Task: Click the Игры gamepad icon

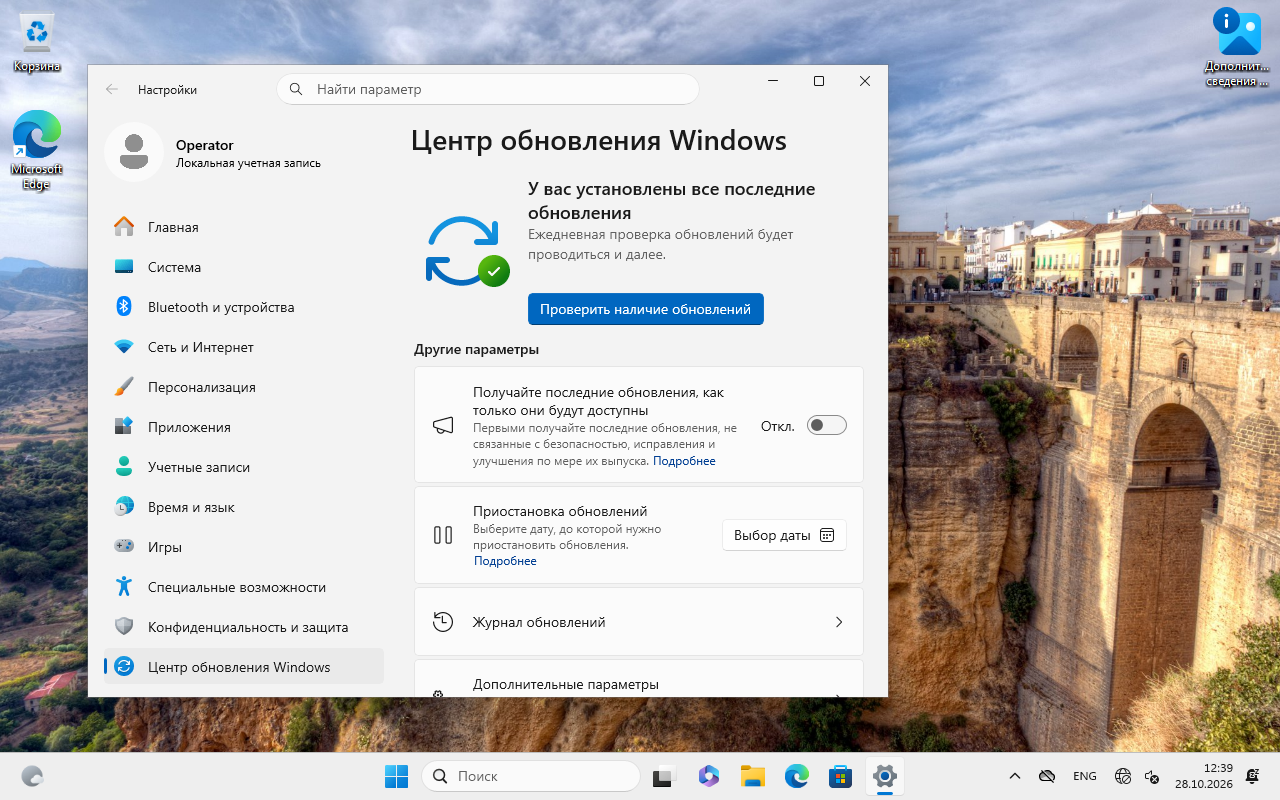Action: [124, 547]
